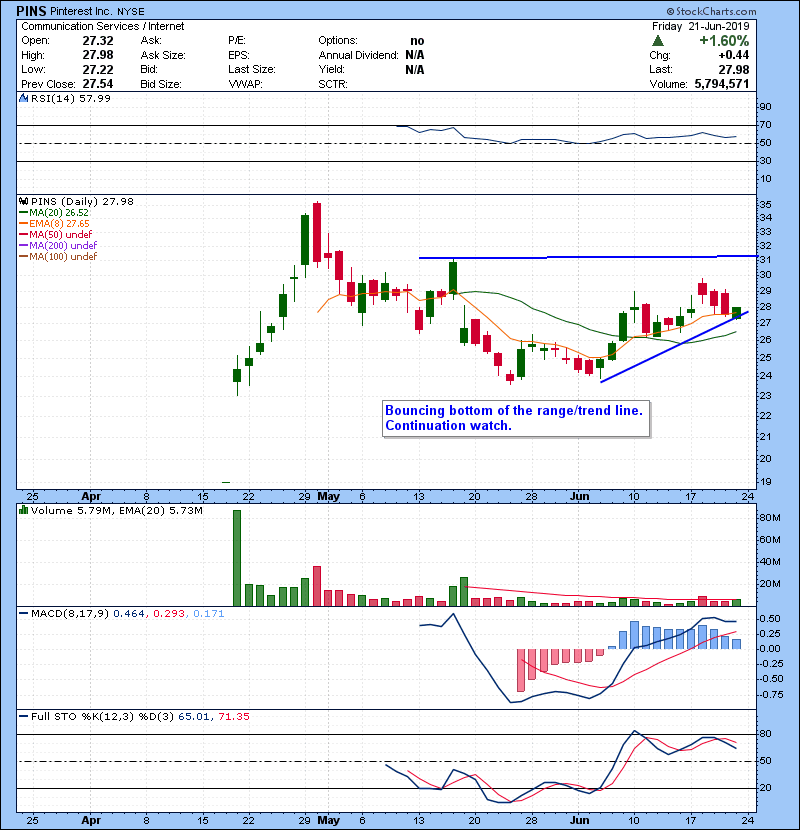The height and width of the screenshot is (830, 800).
Task: Click the date 'Friday 21-Jun-2019'
Action: pos(700,26)
